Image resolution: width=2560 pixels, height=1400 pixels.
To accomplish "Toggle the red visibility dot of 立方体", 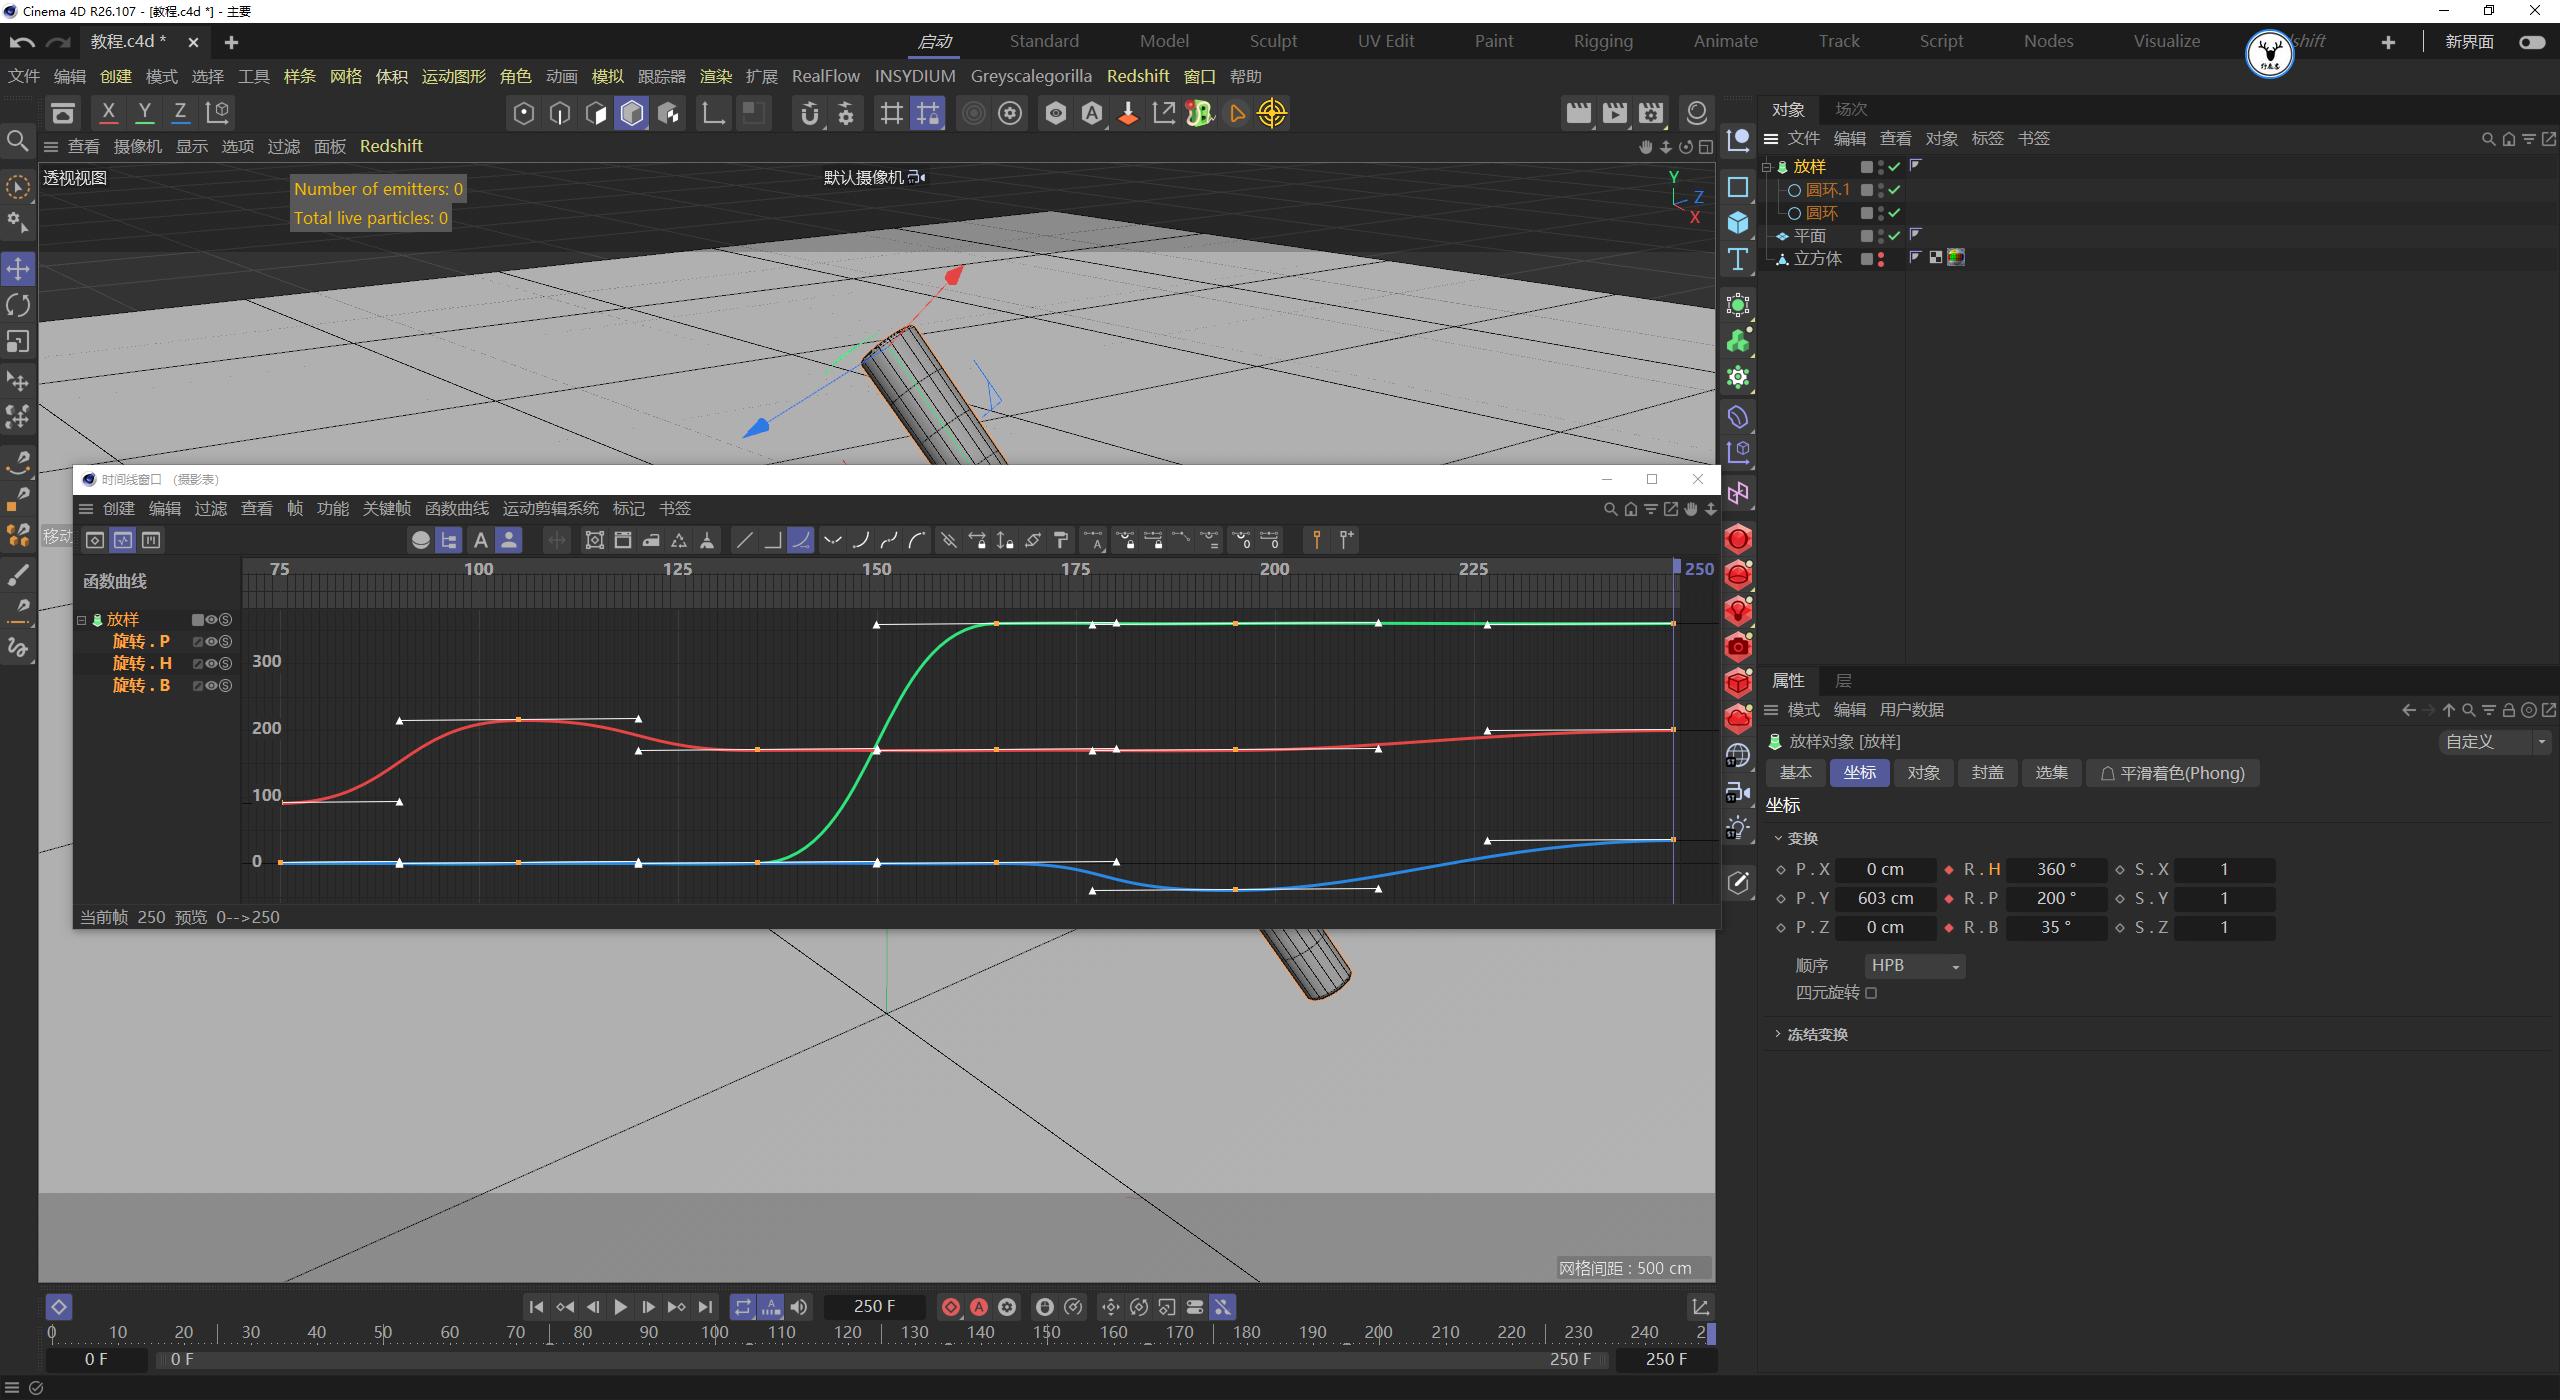I will 1882,256.
